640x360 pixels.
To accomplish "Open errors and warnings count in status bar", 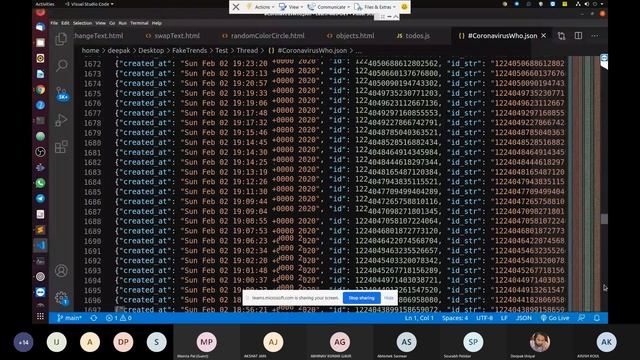I will coord(119,318).
